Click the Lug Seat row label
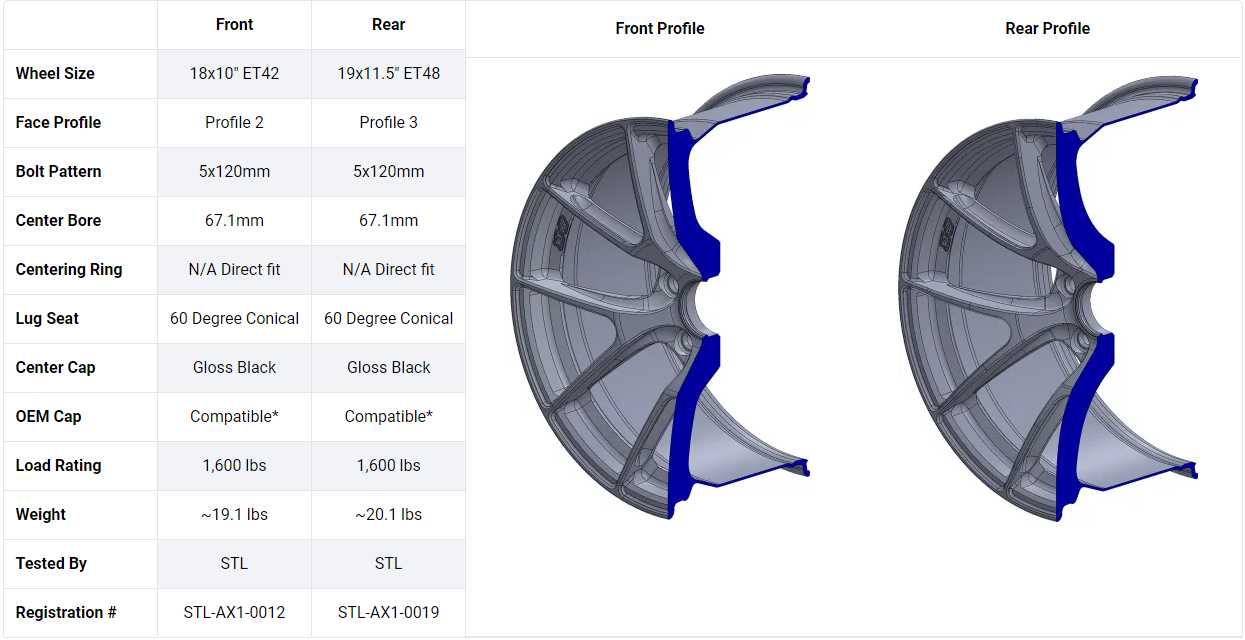The image size is (1245, 640). (47, 319)
